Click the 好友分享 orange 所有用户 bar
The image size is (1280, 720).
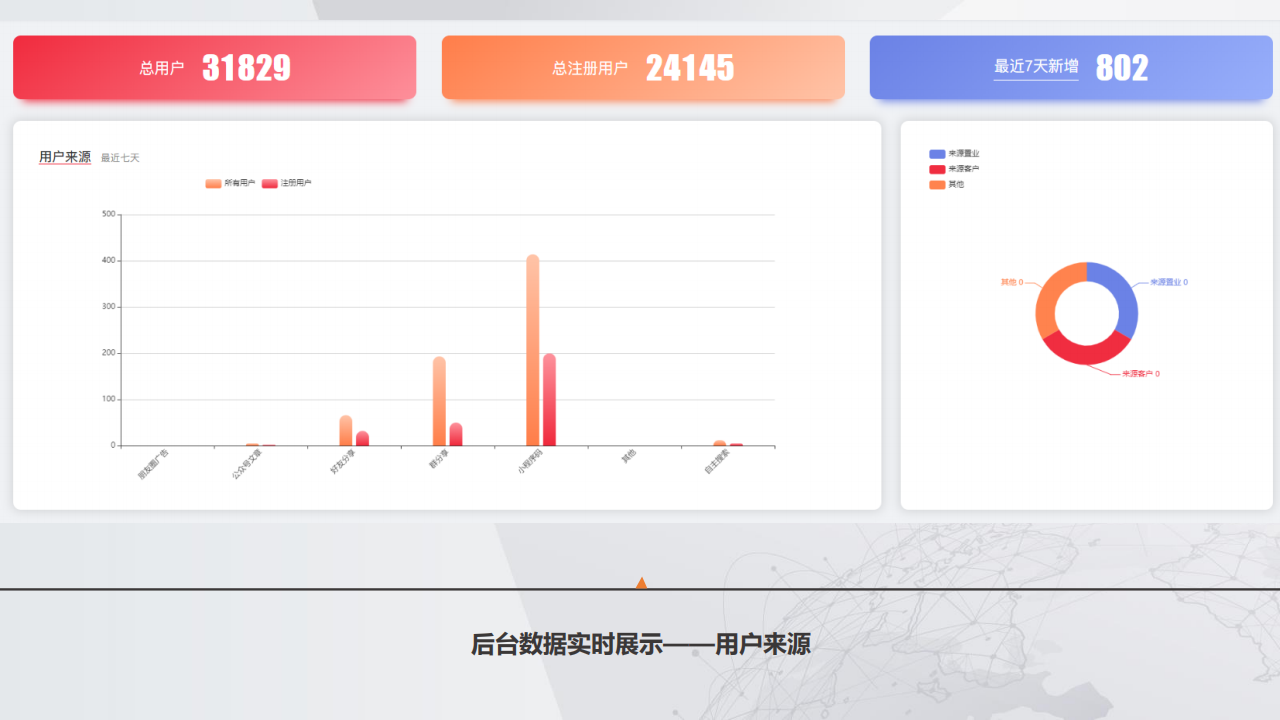[x=346, y=431]
